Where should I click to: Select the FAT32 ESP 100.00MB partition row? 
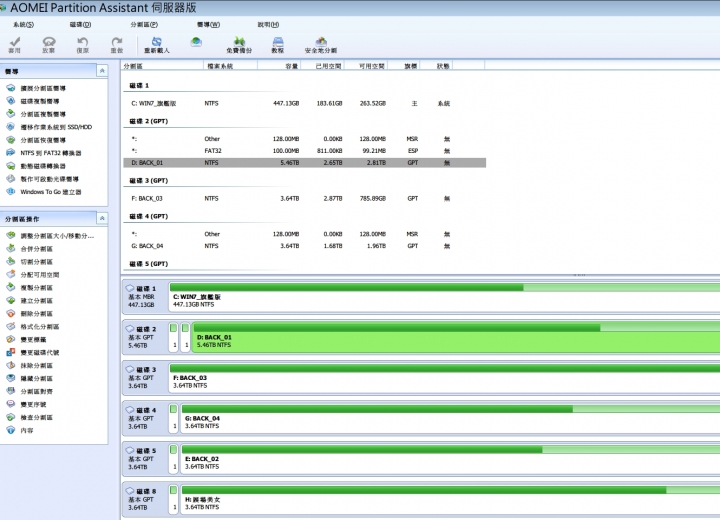click(304, 151)
